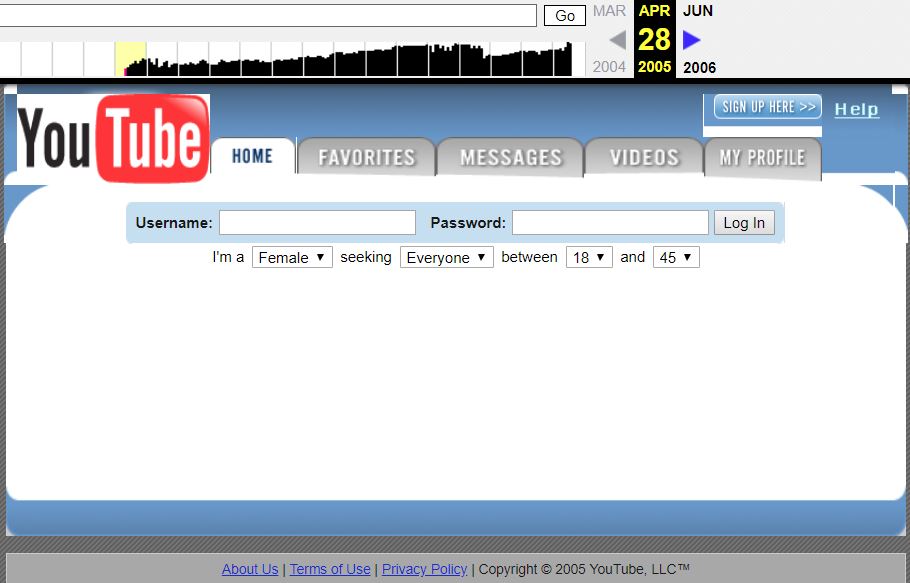Select the Videos tab
The height and width of the screenshot is (583, 910).
(x=644, y=157)
